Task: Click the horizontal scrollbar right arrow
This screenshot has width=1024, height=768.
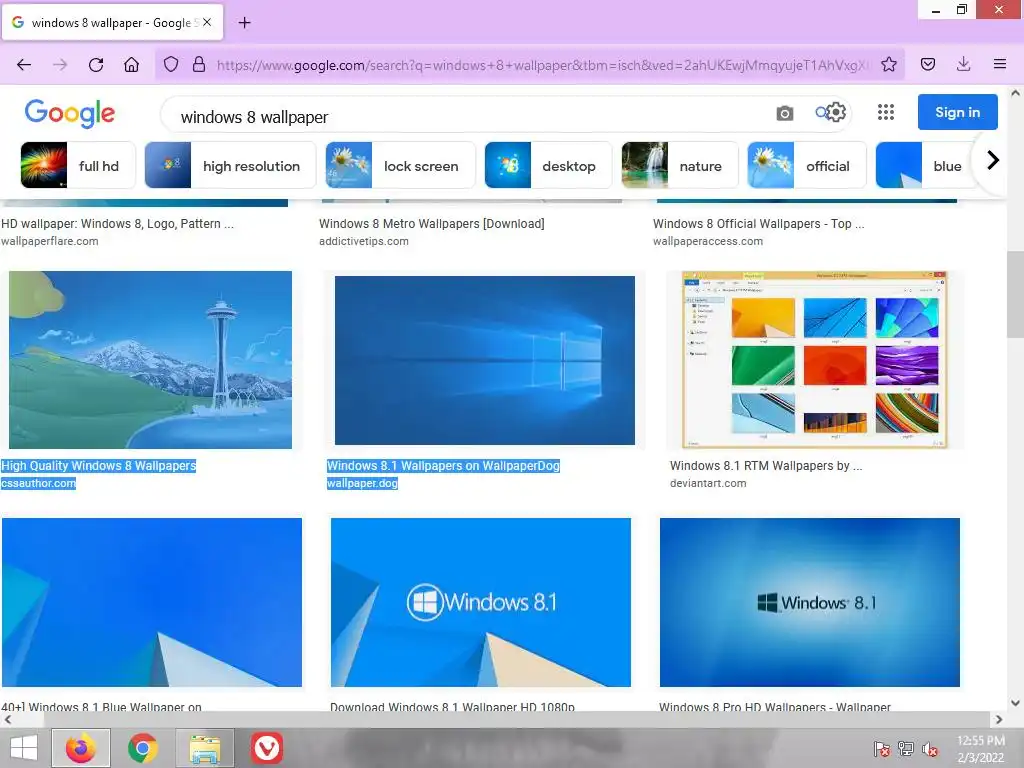Action: pyautogui.click(x=999, y=720)
